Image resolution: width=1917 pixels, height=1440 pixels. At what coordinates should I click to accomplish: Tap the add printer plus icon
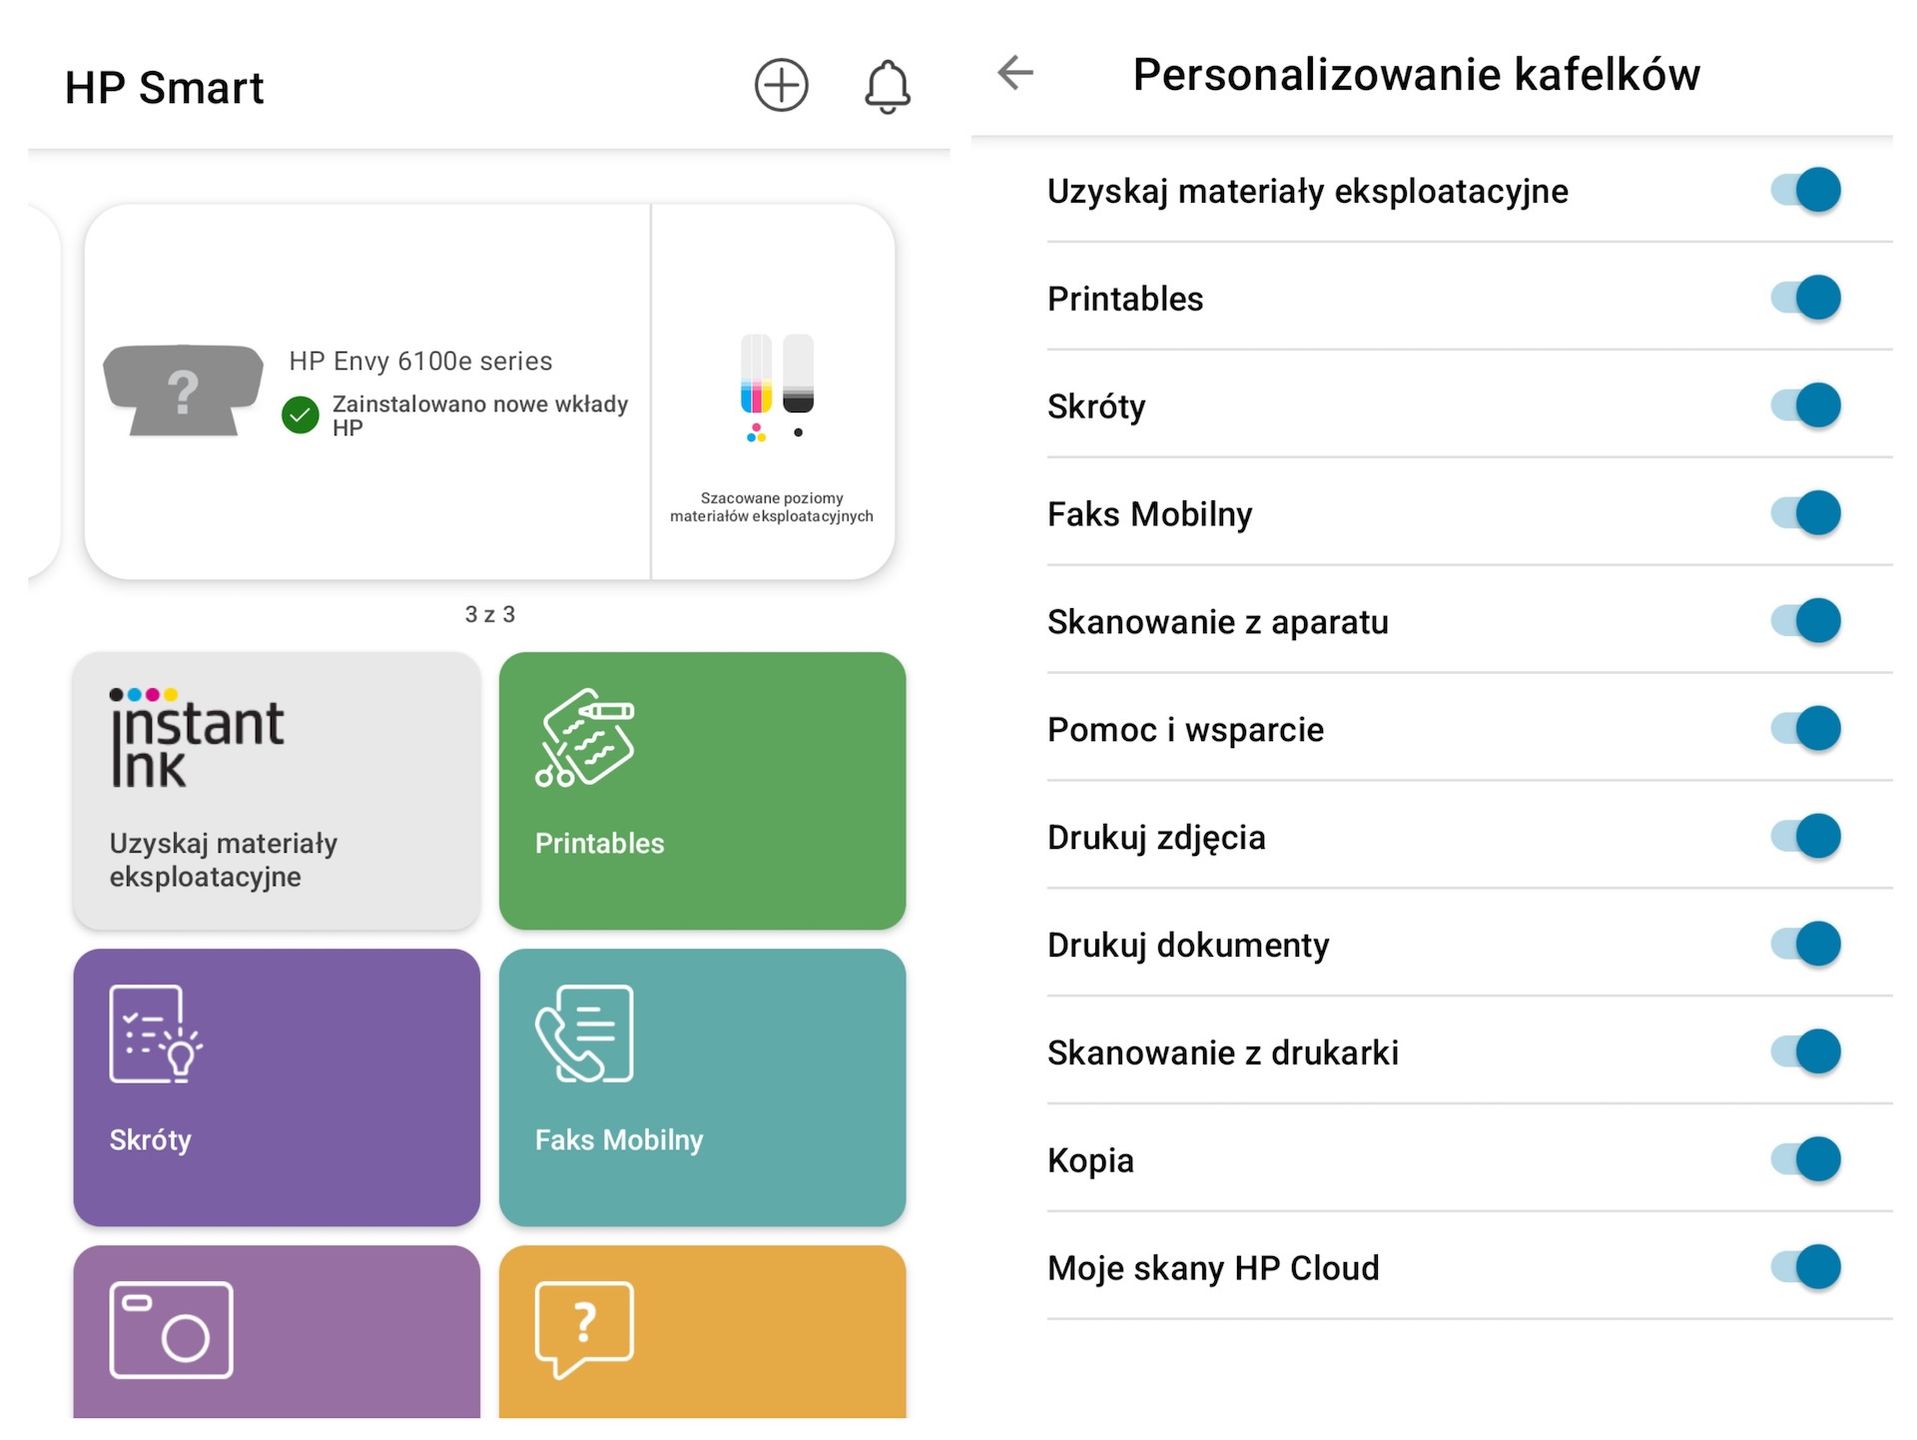click(x=780, y=85)
